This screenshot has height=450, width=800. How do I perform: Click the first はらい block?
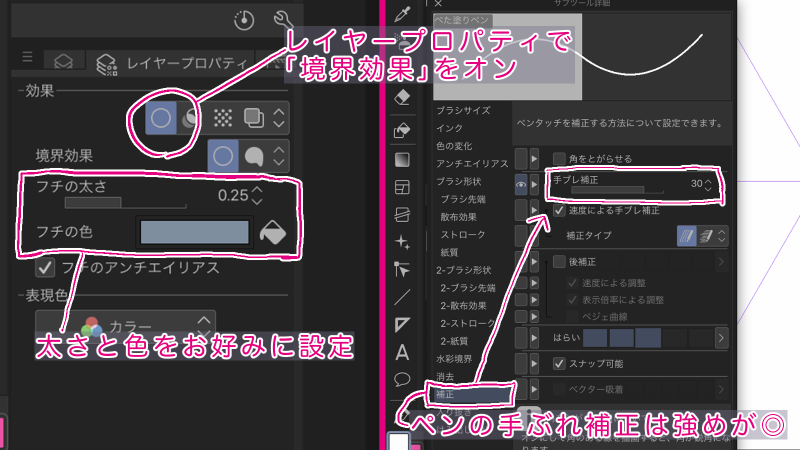pyautogui.click(x=595, y=338)
